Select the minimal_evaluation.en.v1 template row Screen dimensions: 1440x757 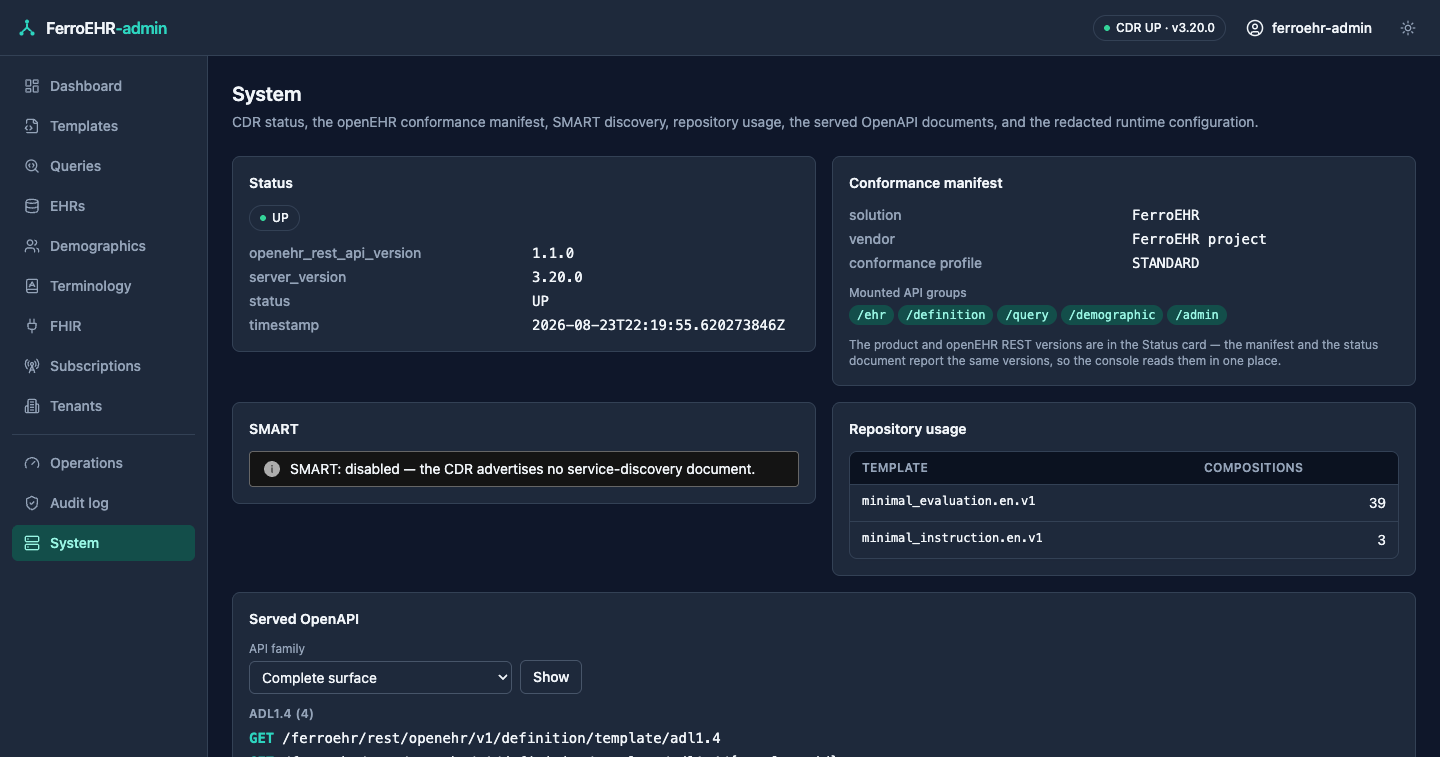(x=1124, y=503)
